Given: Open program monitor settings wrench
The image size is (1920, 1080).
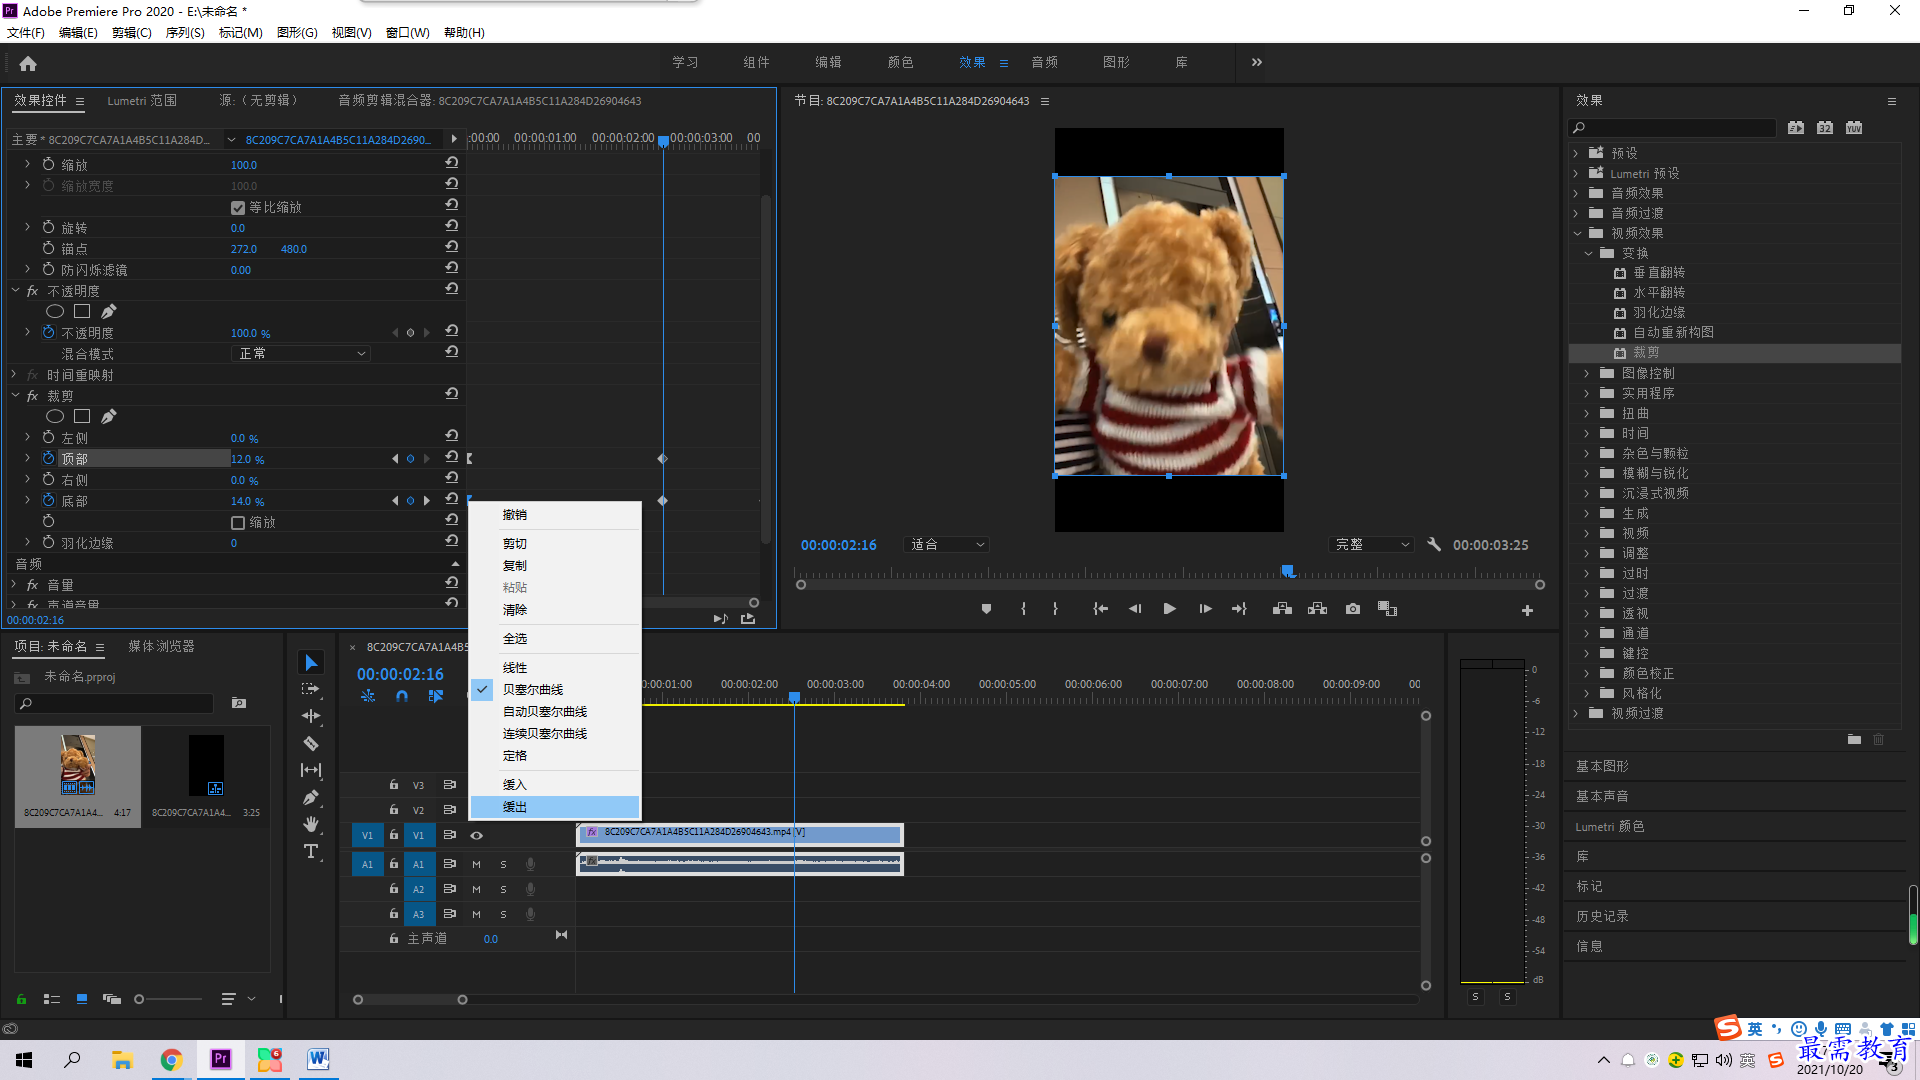Looking at the screenshot, I should [x=1434, y=545].
